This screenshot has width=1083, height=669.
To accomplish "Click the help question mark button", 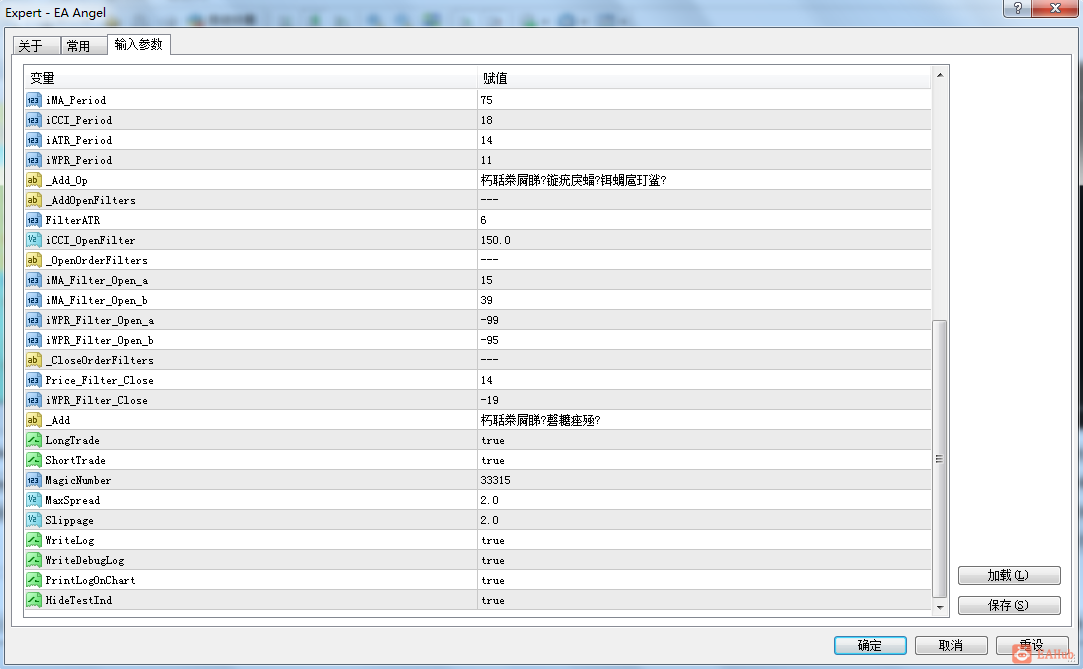I will coord(1017,8).
